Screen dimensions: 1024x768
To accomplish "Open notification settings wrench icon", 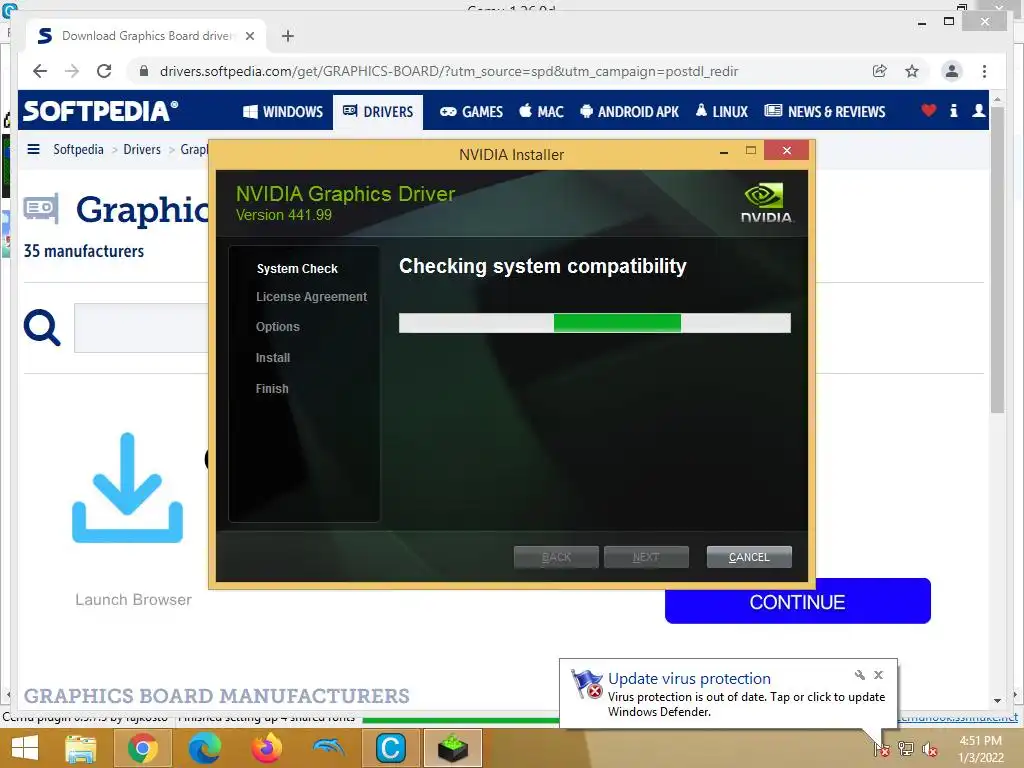I will [x=859, y=675].
